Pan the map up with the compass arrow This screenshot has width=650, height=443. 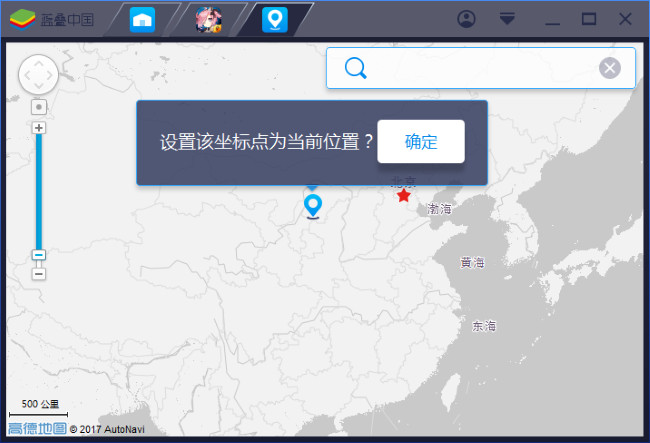(x=39, y=61)
